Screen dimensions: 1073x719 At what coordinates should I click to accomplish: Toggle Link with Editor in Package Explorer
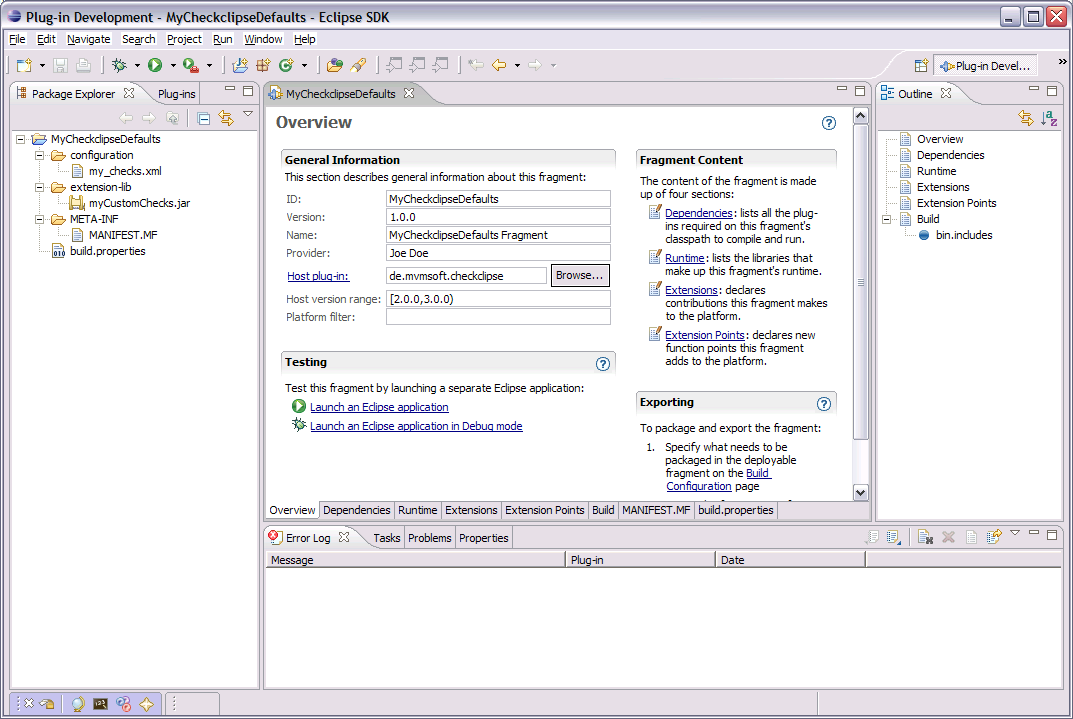point(226,118)
